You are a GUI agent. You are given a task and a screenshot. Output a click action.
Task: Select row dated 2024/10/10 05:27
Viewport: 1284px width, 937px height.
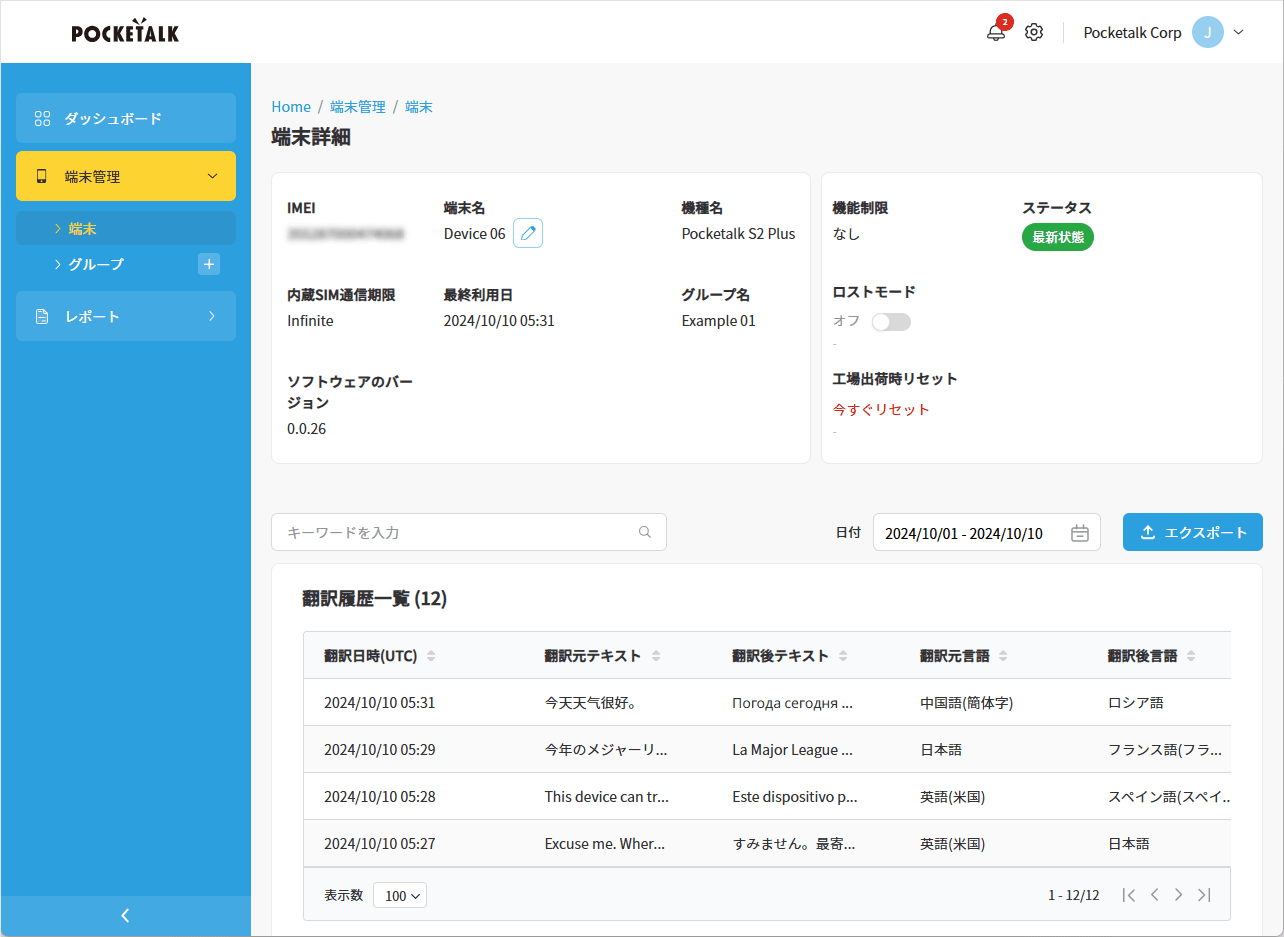767,844
